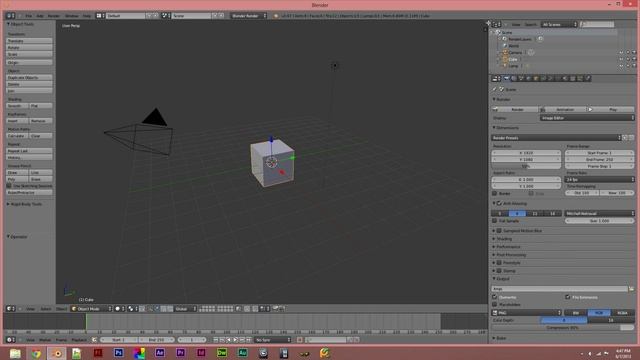Click the Smooth shading button
Image resolution: width=640 pixels, height=360 pixels.
[x=18, y=106]
